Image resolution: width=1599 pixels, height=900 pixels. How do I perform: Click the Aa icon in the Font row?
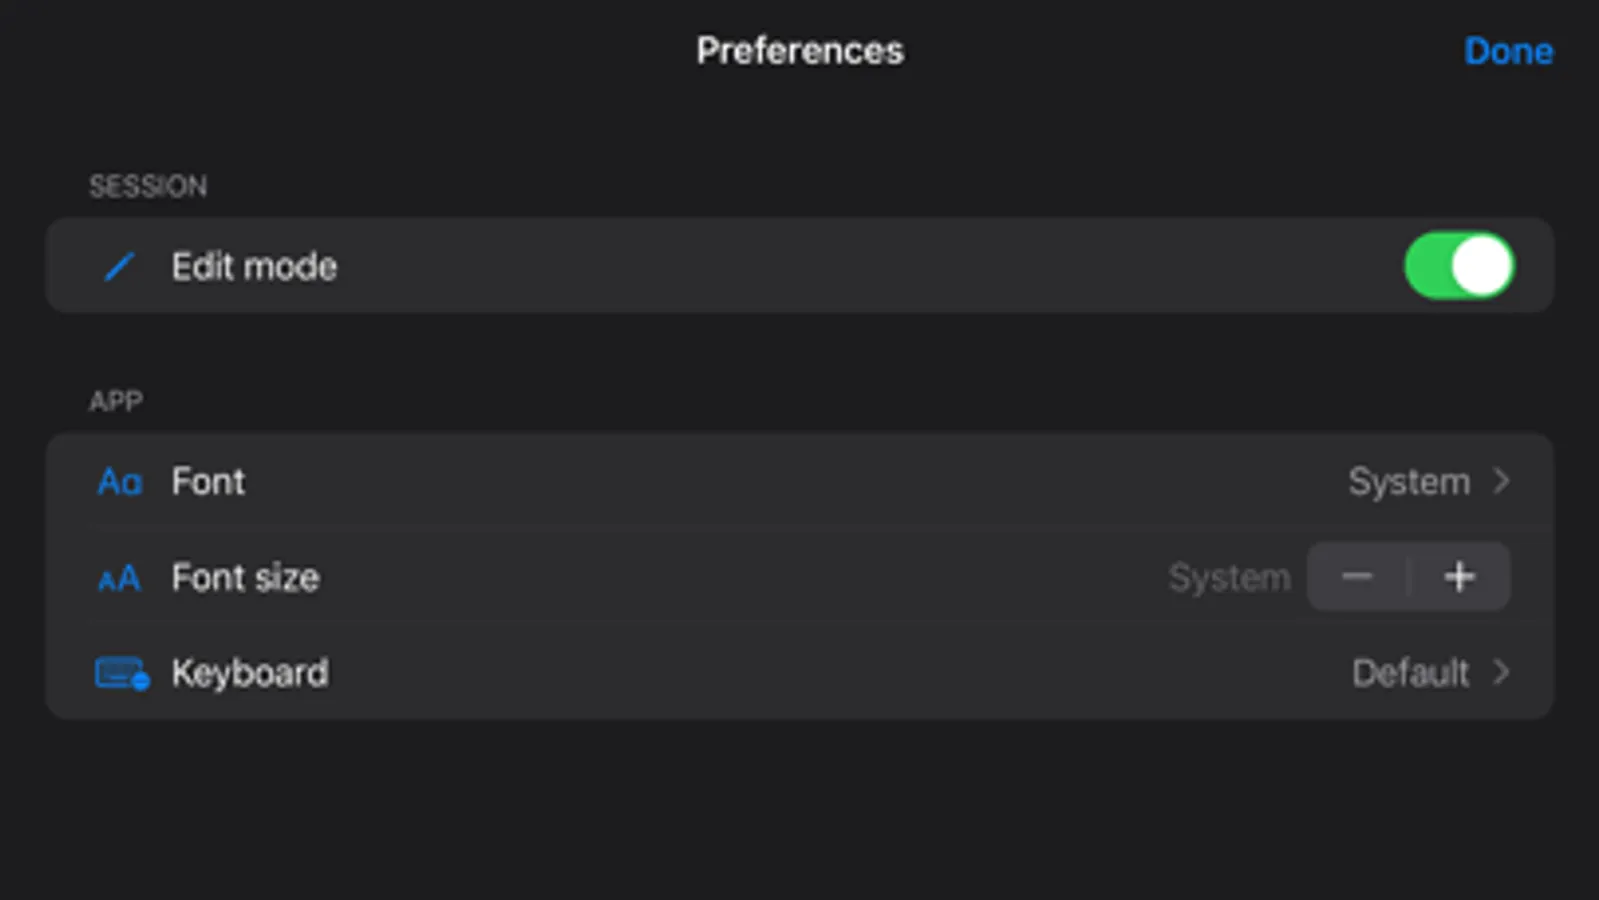[119, 482]
